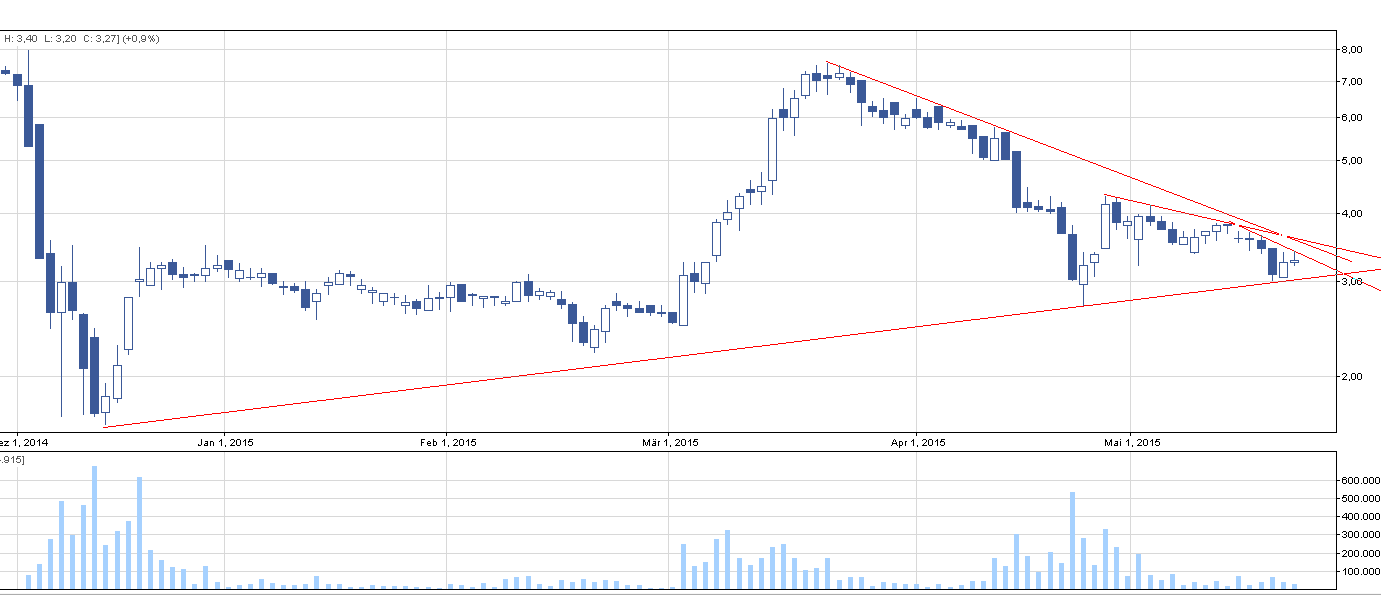Select the 100.000 volume axis label
The width and height of the screenshot is (1381, 595).
[1360, 572]
